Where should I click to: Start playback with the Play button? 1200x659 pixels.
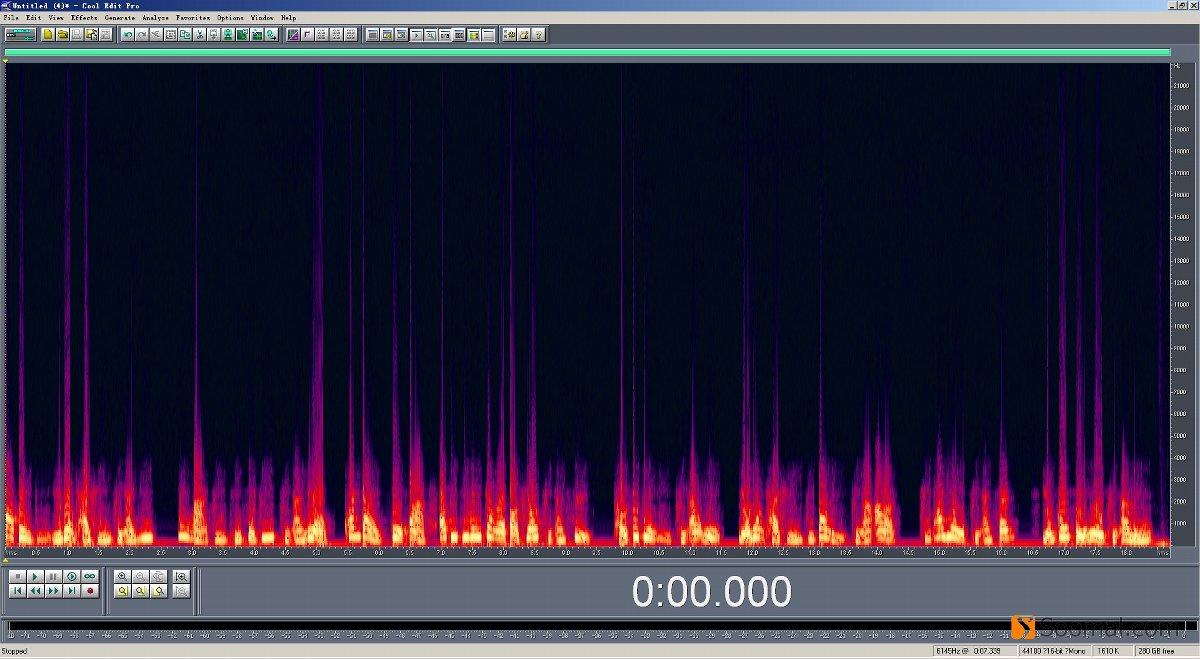click(35, 577)
